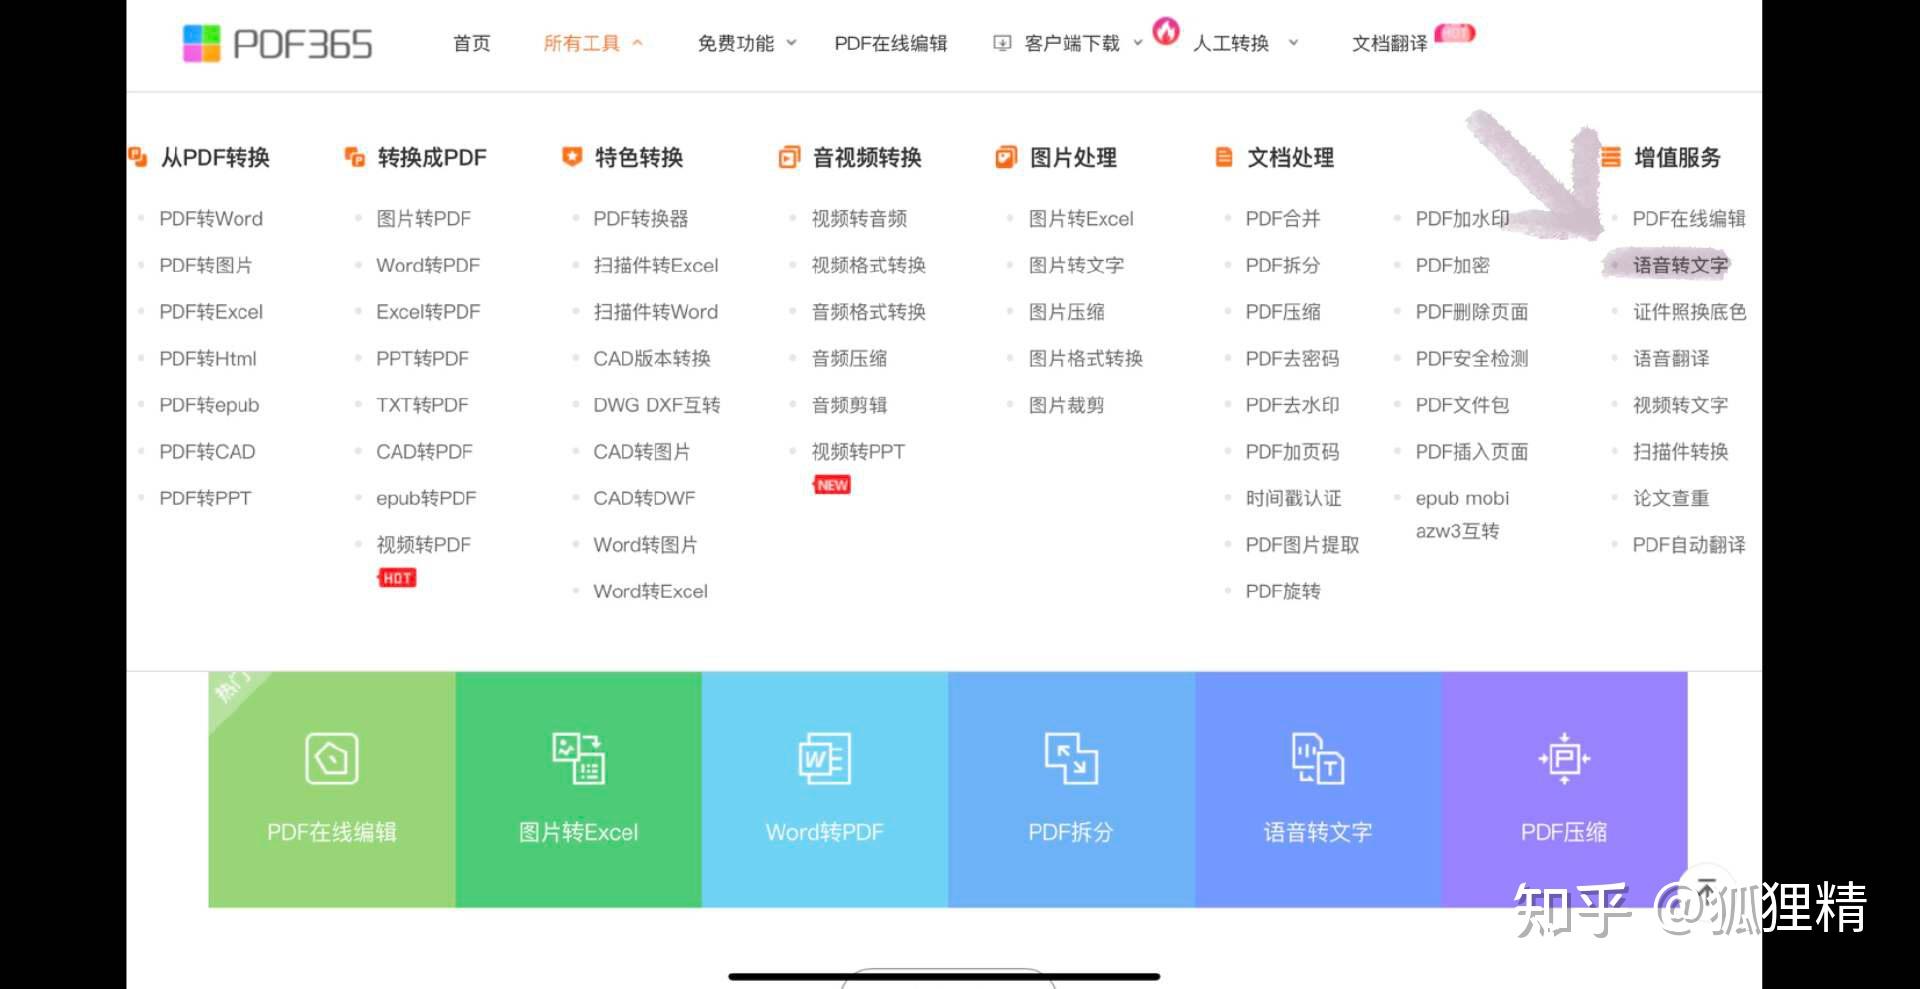Select 语音转文字 under 增值服务
The height and width of the screenshot is (989, 1920).
click(x=1681, y=265)
